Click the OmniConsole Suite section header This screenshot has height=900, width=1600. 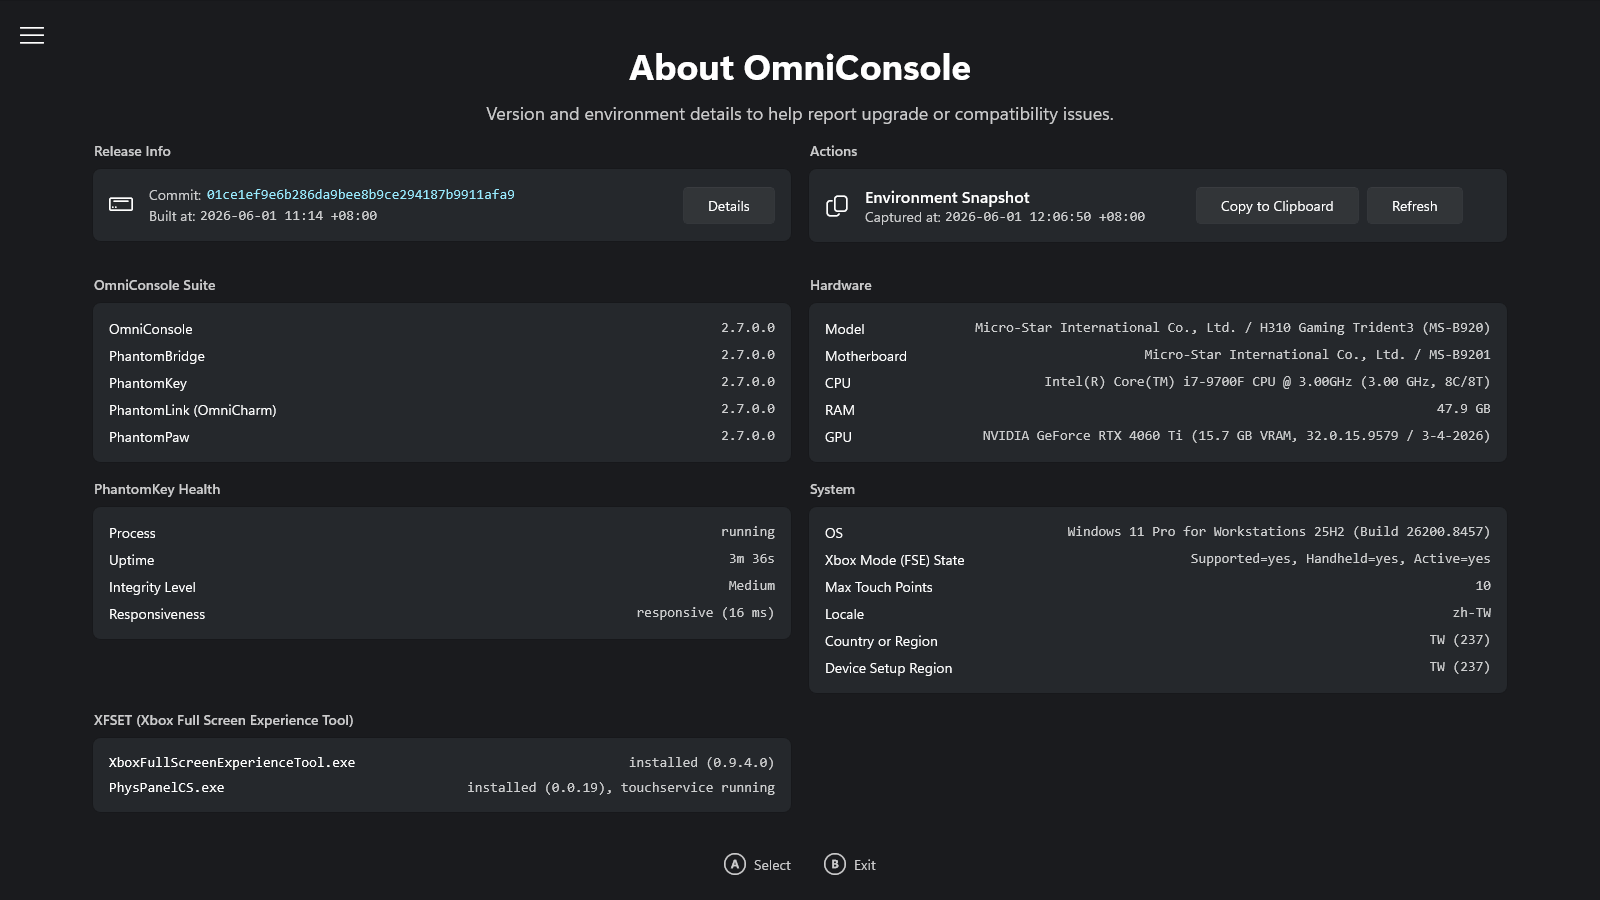155,285
